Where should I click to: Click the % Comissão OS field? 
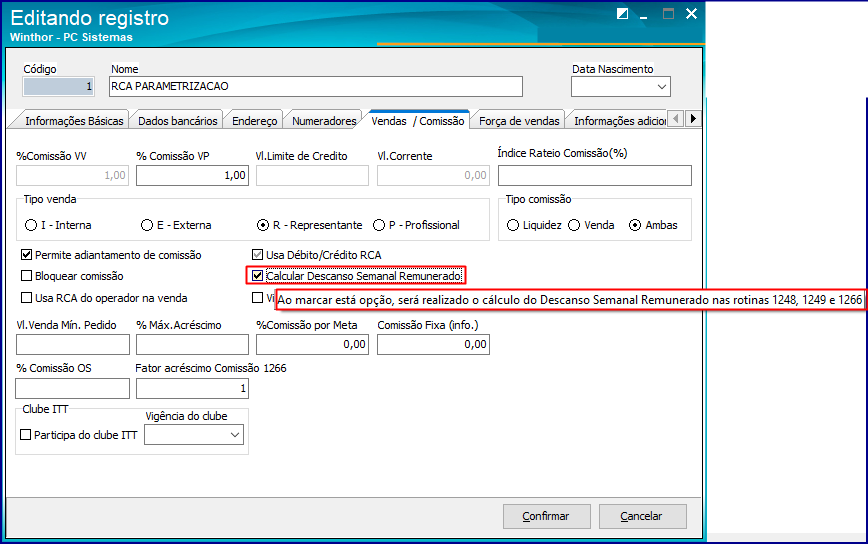[x=73, y=388]
